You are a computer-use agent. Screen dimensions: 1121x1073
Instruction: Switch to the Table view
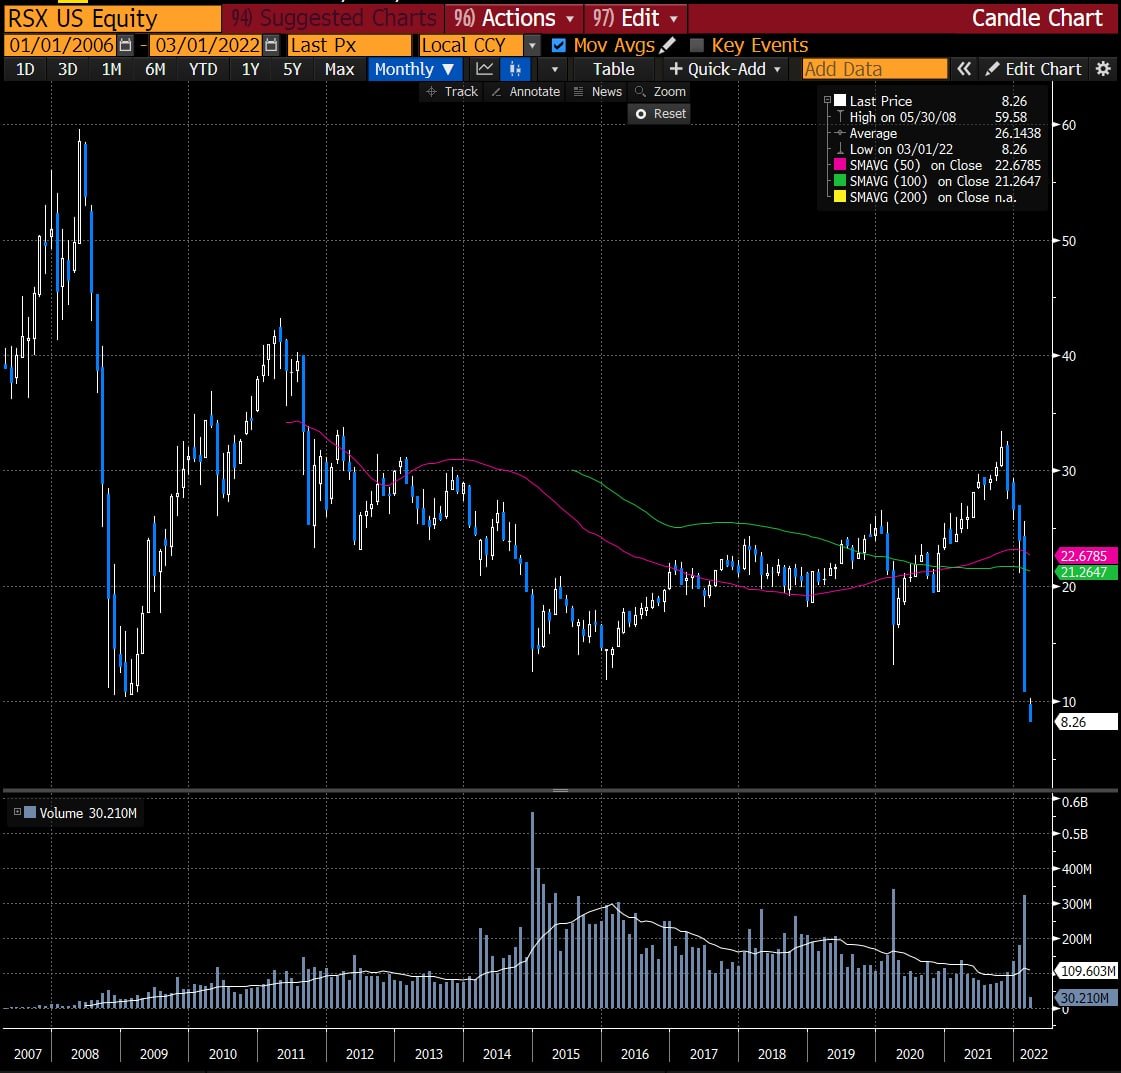(612, 69)
